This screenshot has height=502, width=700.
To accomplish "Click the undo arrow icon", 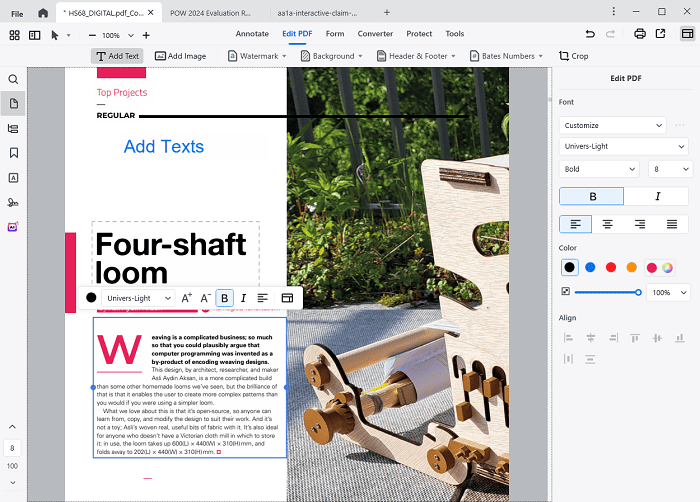I will (591, 34).
